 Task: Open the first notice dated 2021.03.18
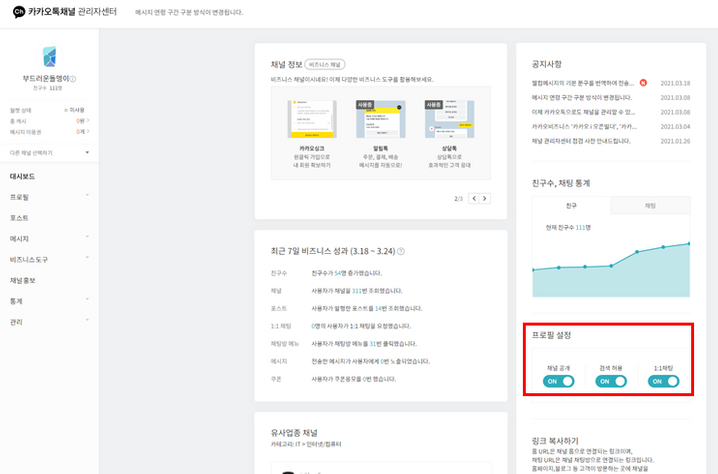[582, 83]
